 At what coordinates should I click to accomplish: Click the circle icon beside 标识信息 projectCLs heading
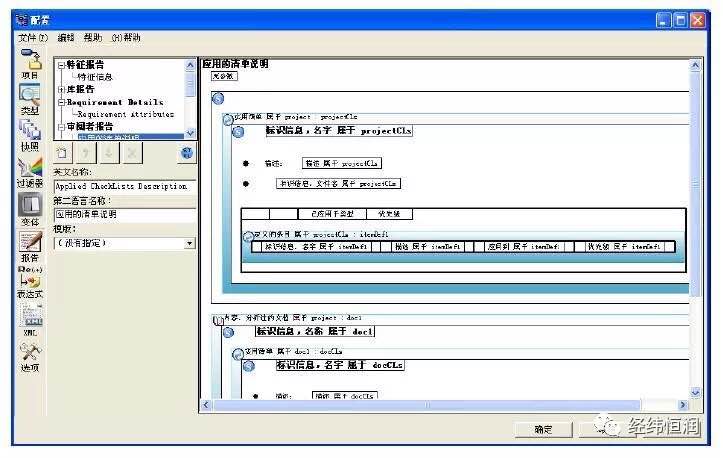238,132
